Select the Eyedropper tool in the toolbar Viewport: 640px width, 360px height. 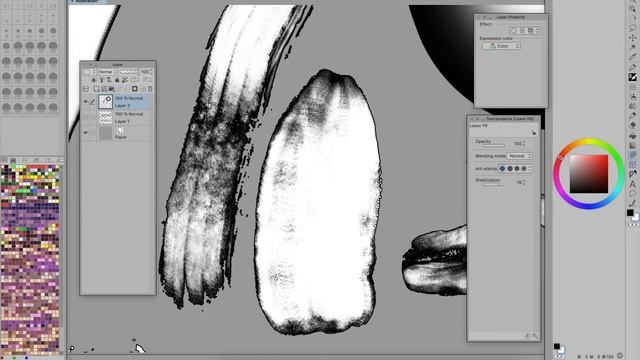632,56
